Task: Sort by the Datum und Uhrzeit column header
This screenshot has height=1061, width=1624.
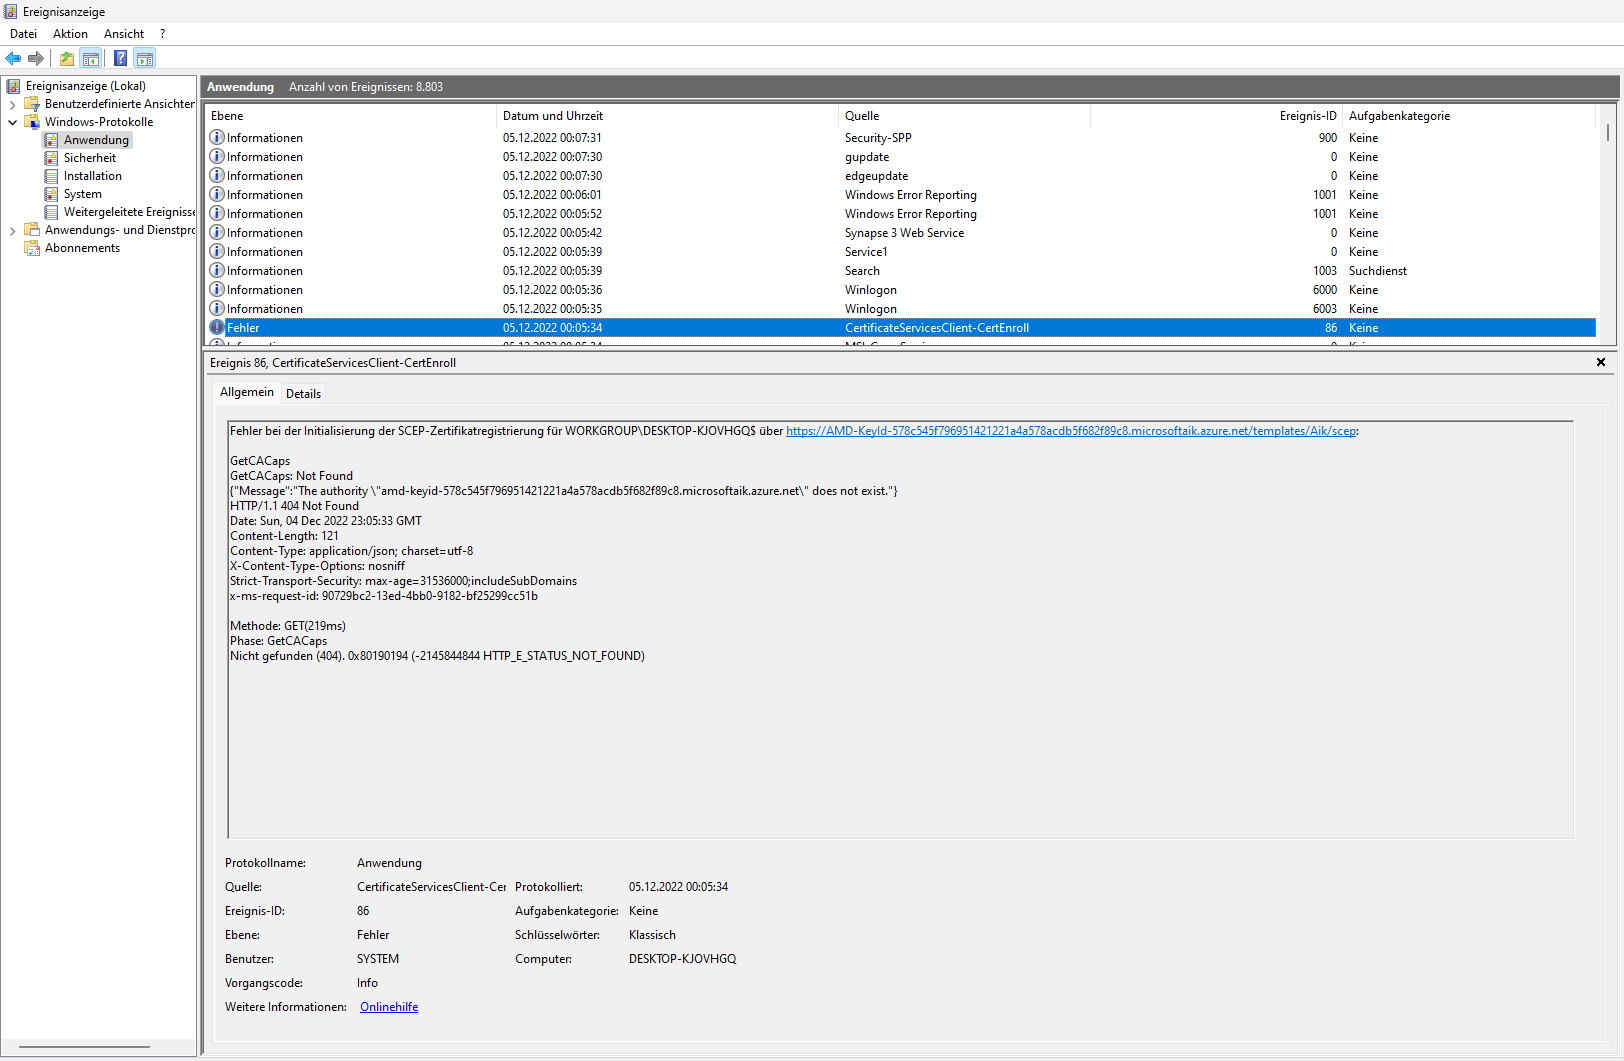Action: point(667,116)
